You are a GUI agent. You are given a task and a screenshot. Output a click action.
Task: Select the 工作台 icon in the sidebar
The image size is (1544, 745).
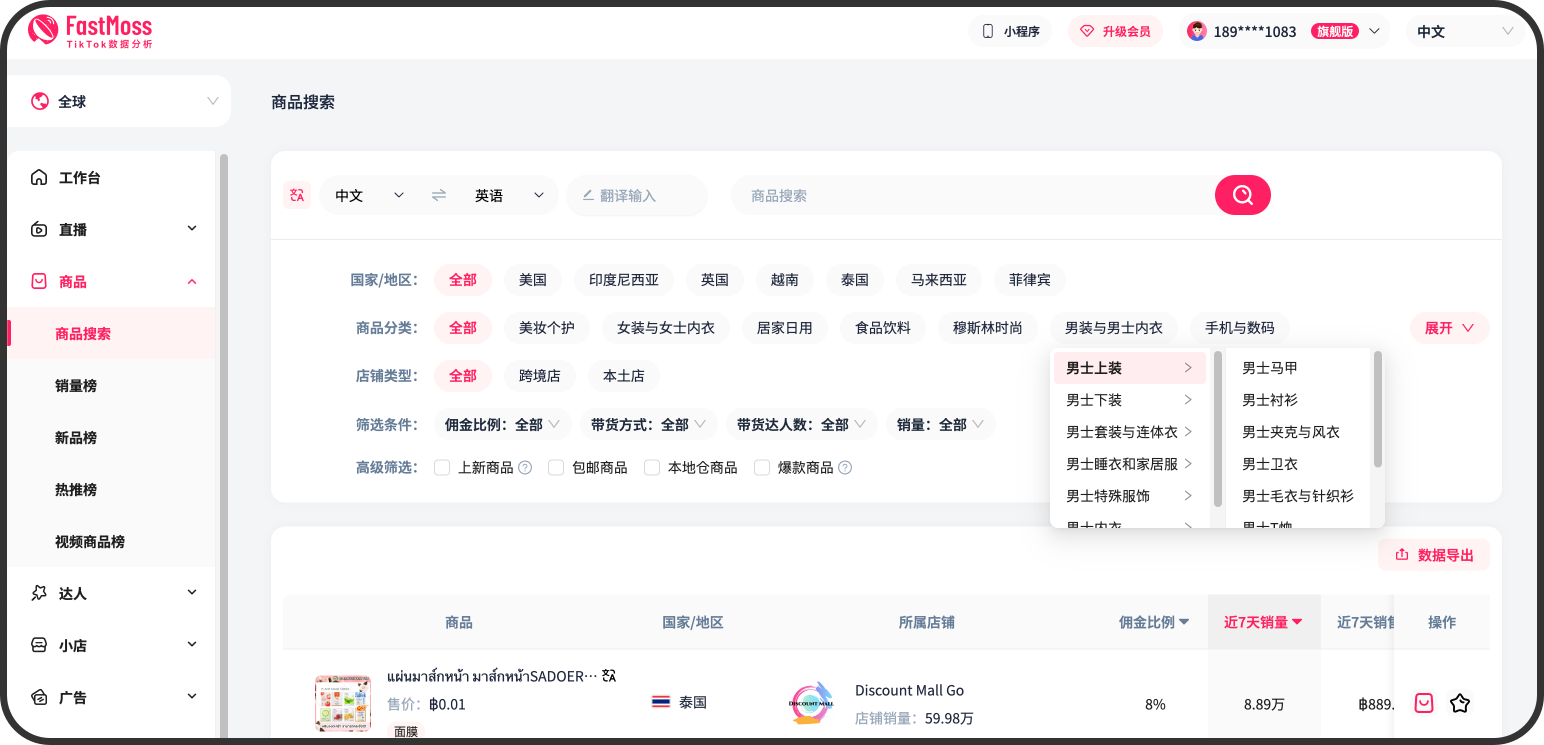click(37, 177)
